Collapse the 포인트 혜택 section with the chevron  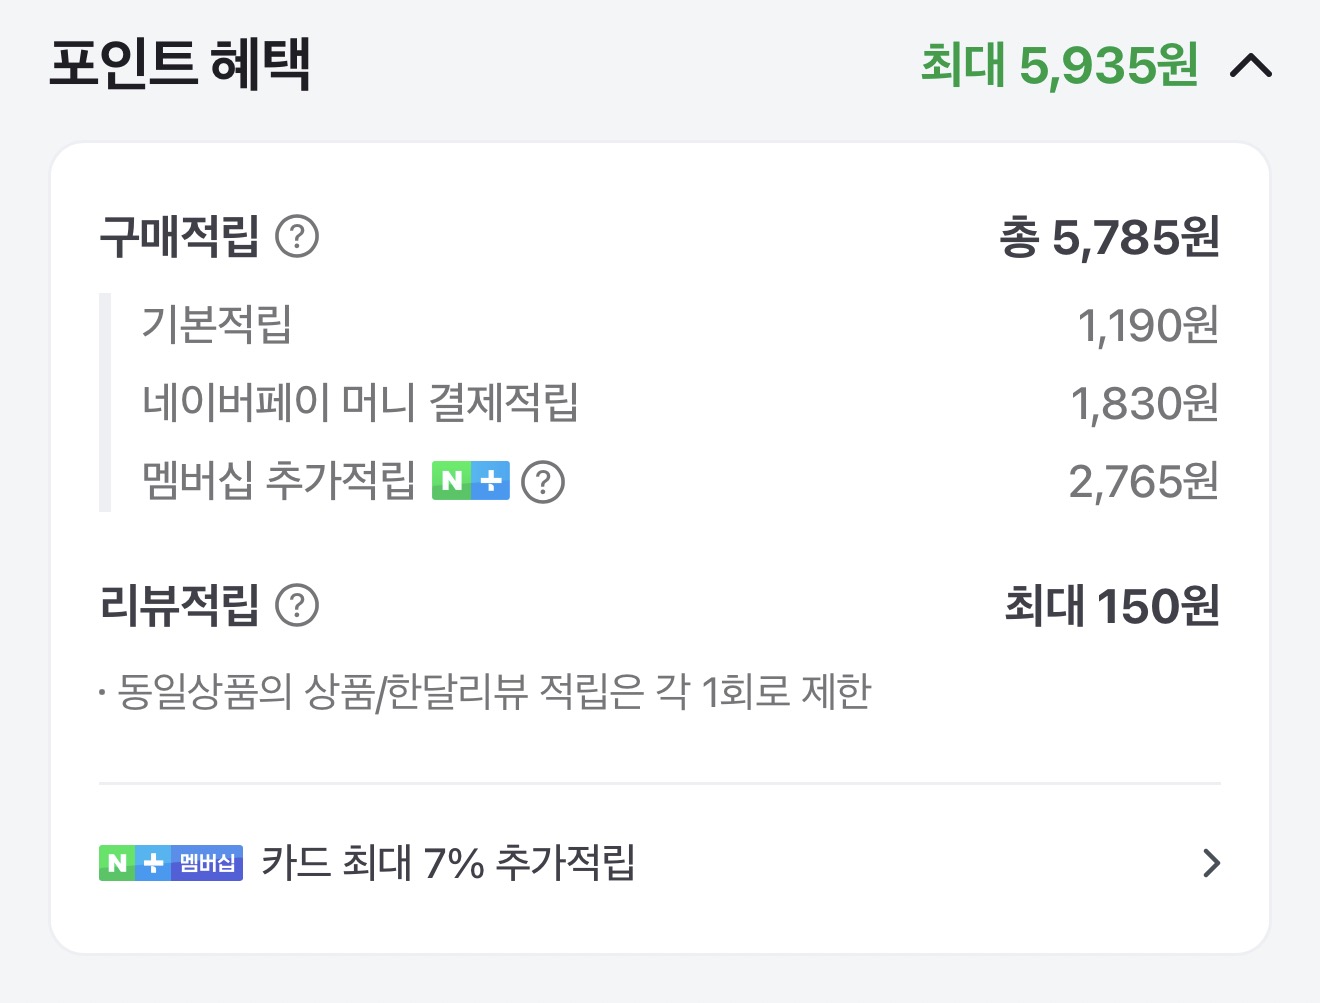pyautogui.click(x=1250, y=66)
